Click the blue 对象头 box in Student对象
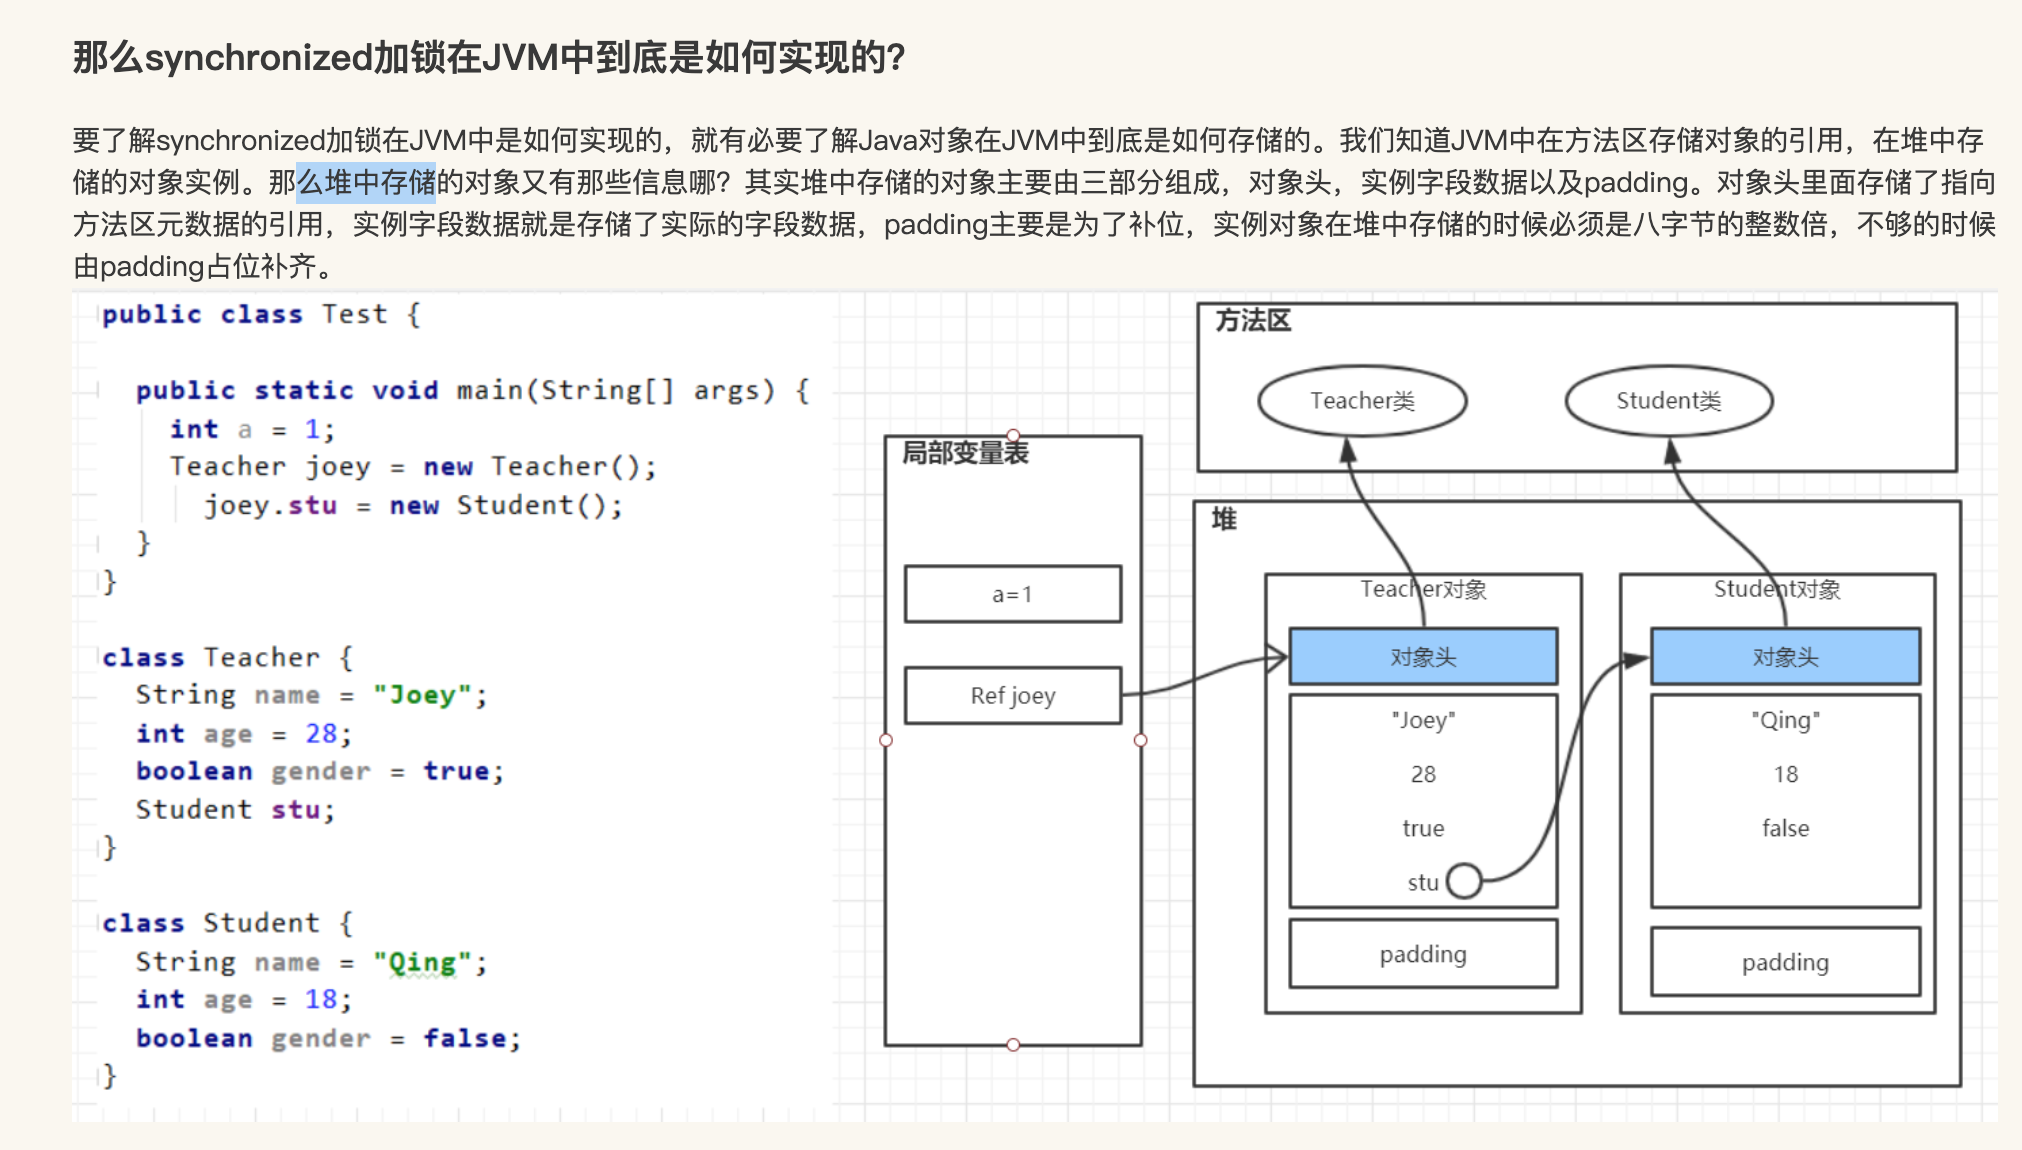2022x1150 pixels. coord(1785,657)
